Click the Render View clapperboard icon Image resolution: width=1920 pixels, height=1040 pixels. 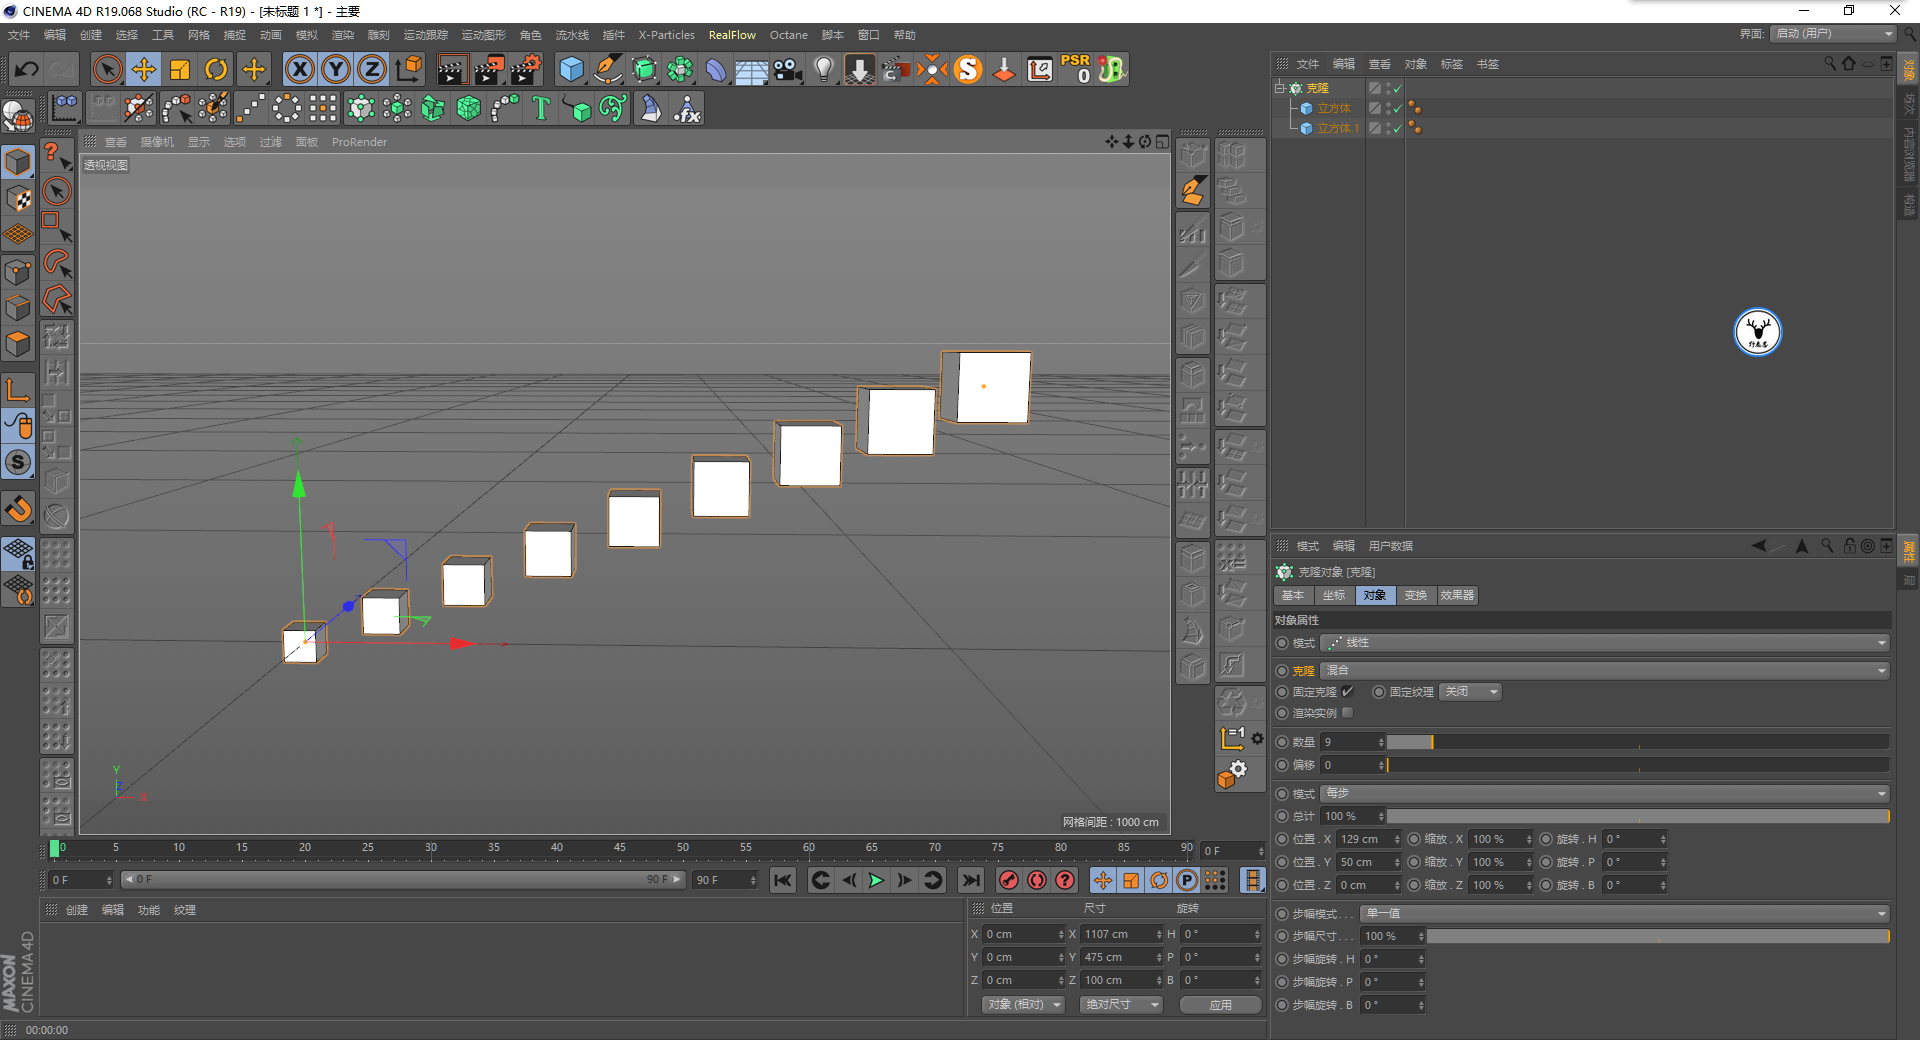[x=452, y=69]
